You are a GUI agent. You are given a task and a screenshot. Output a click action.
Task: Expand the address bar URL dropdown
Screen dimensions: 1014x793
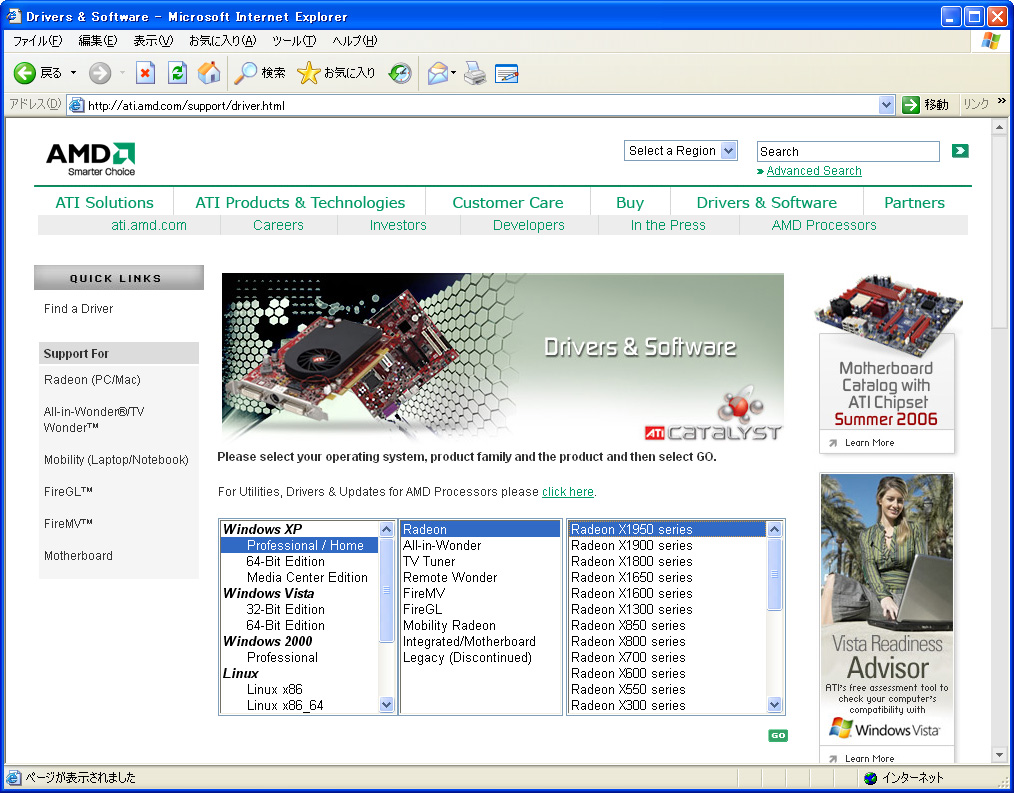pyautogui.click(x=886, y=105)
